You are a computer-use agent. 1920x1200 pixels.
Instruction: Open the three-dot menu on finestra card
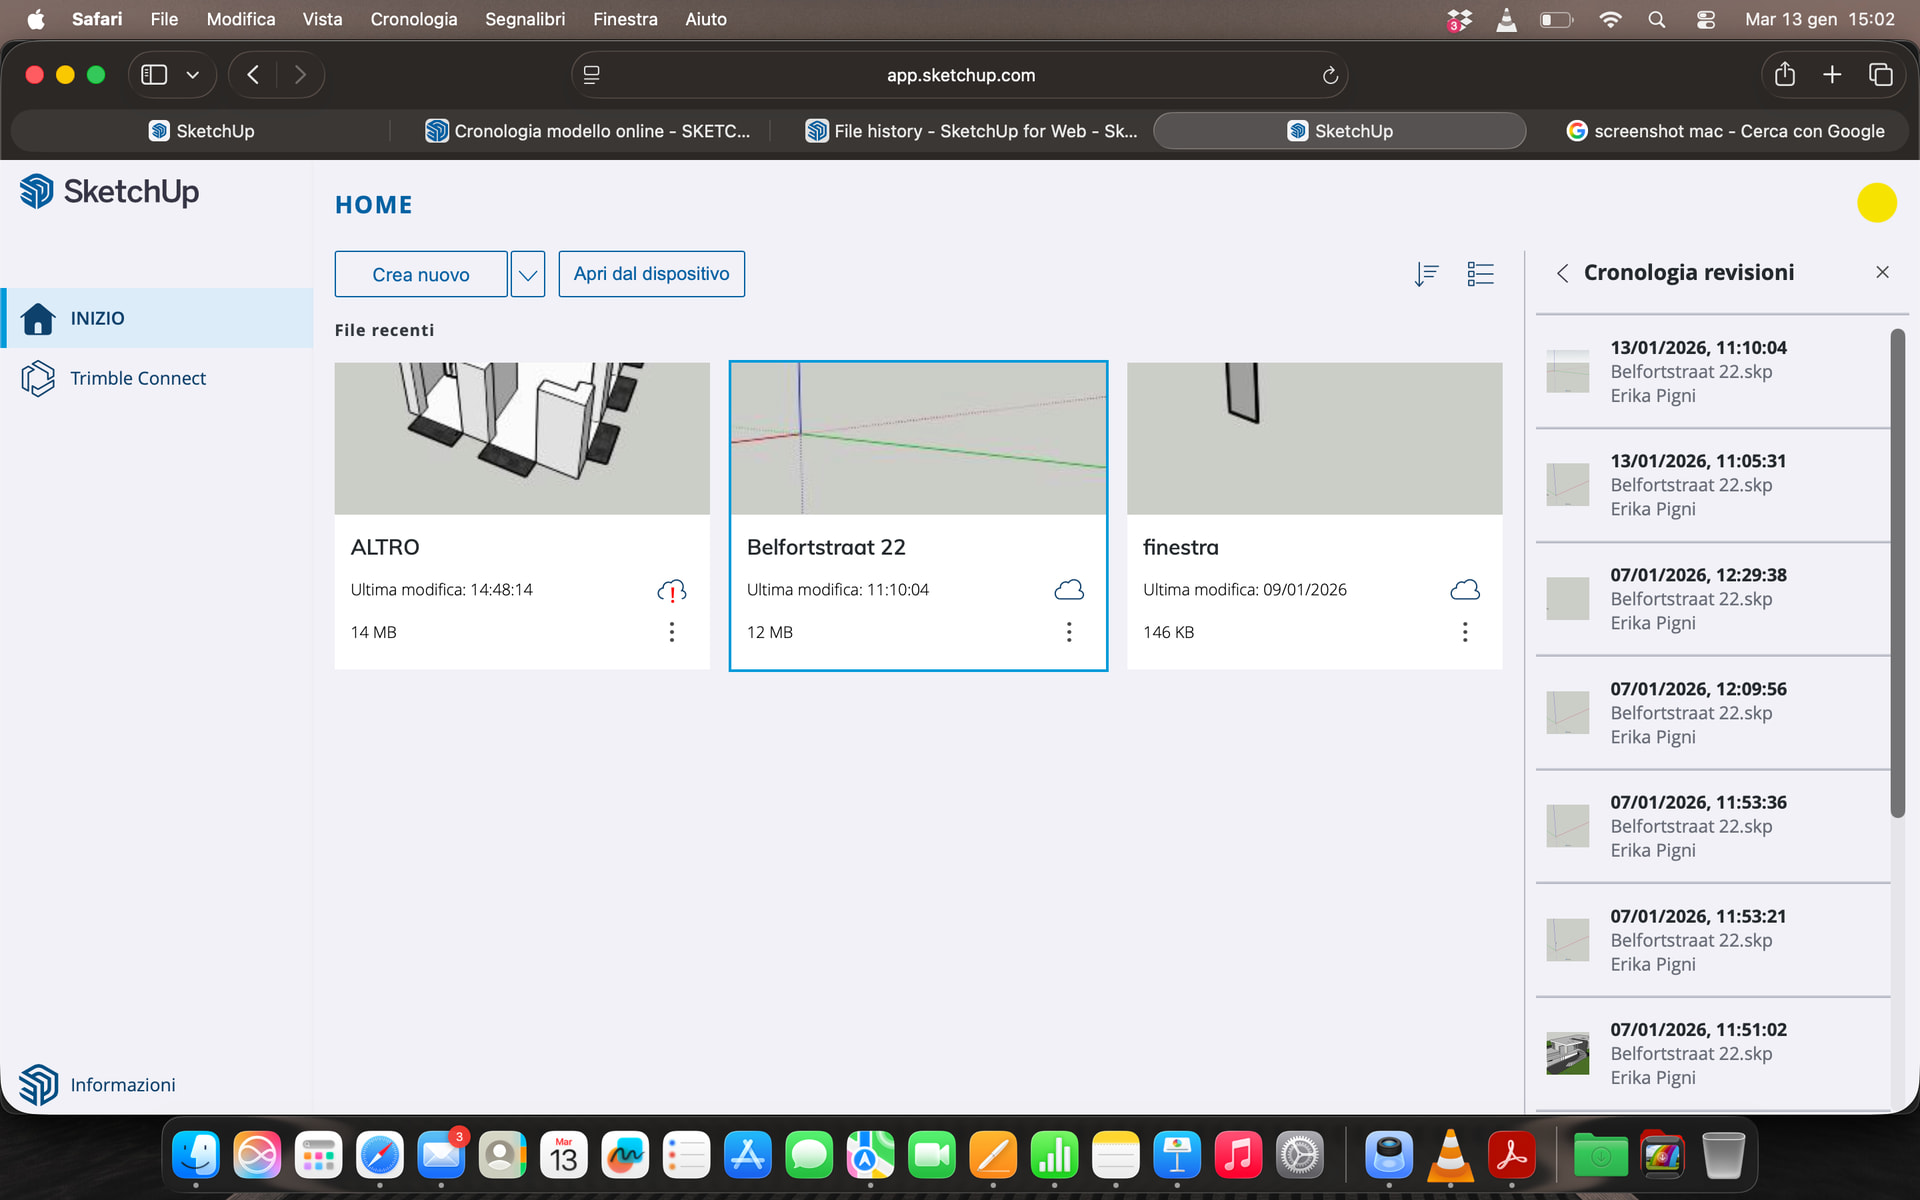(x=1465, y=632)
